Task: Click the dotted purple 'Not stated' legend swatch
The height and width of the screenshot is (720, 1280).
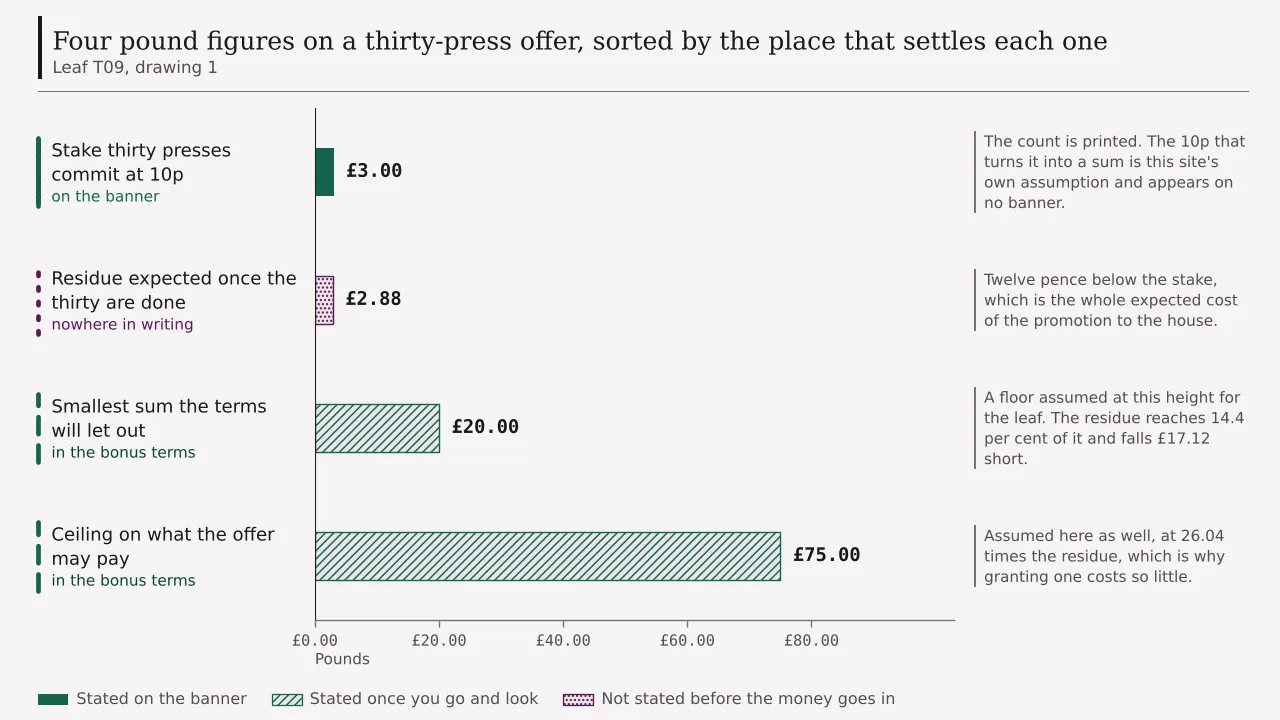Action: click(x=578, y=699)
